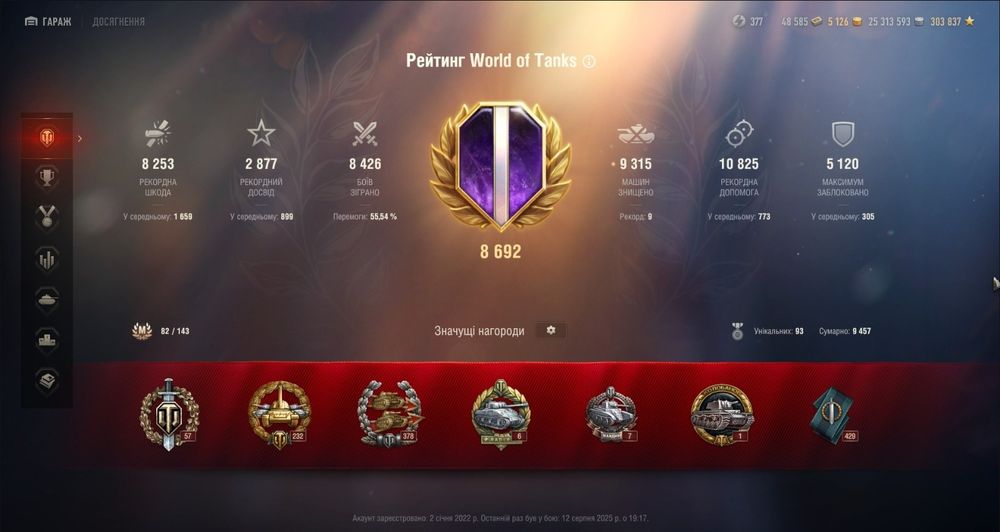The image size is (1000, 532).
Task: Click the gold balance 5 126
Action: point(844,22)
